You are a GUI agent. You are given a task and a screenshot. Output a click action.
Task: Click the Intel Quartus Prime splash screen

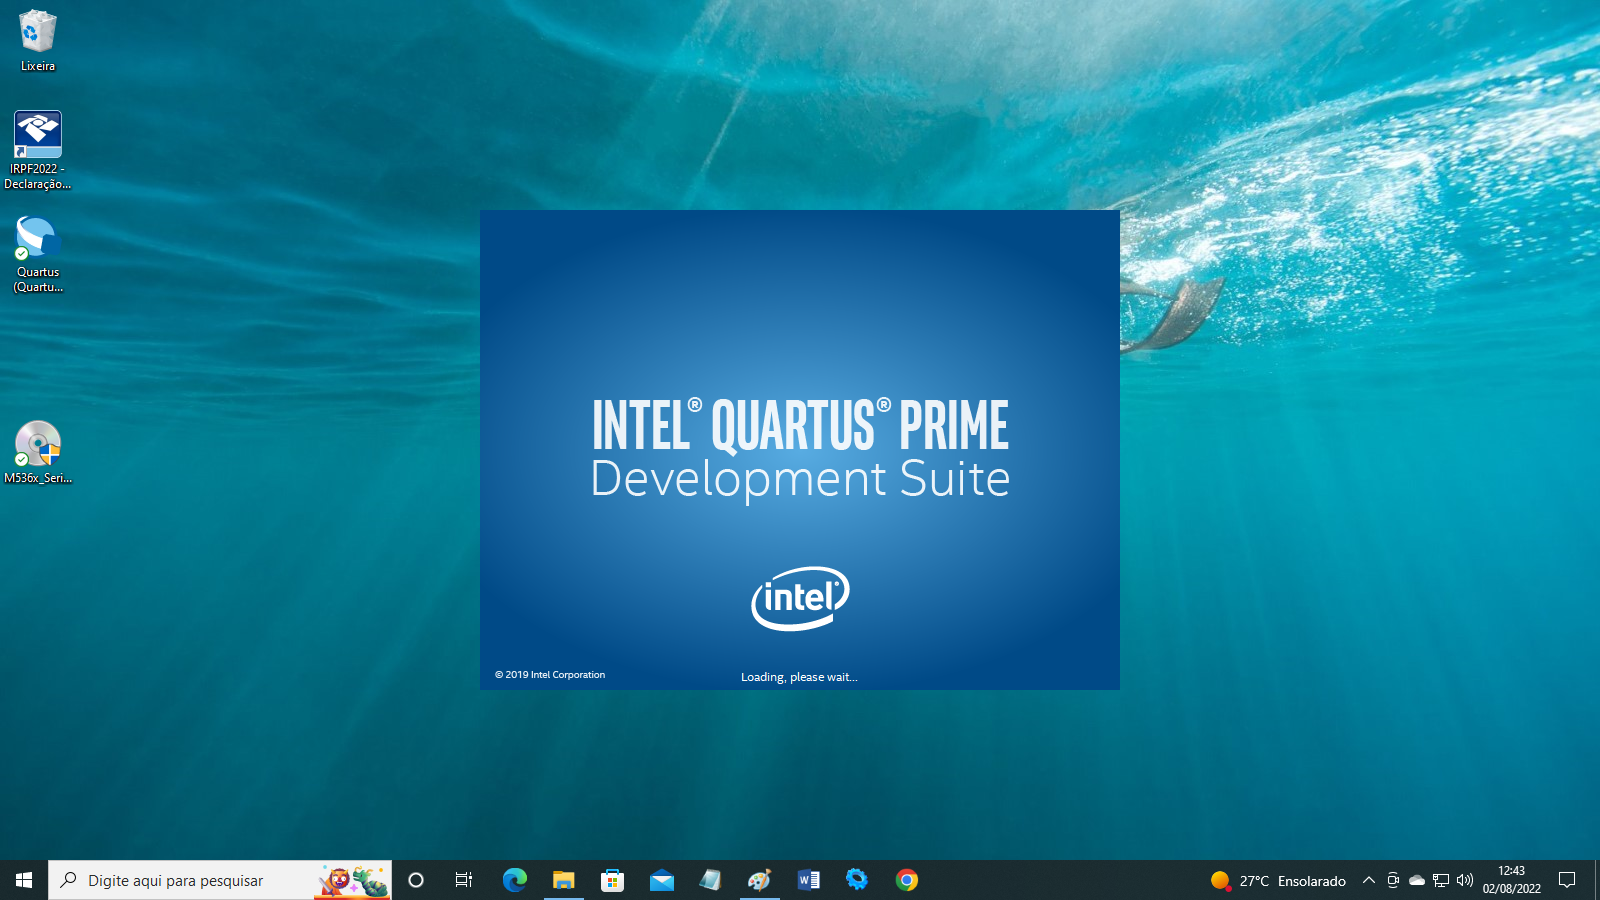click(800, 450)
